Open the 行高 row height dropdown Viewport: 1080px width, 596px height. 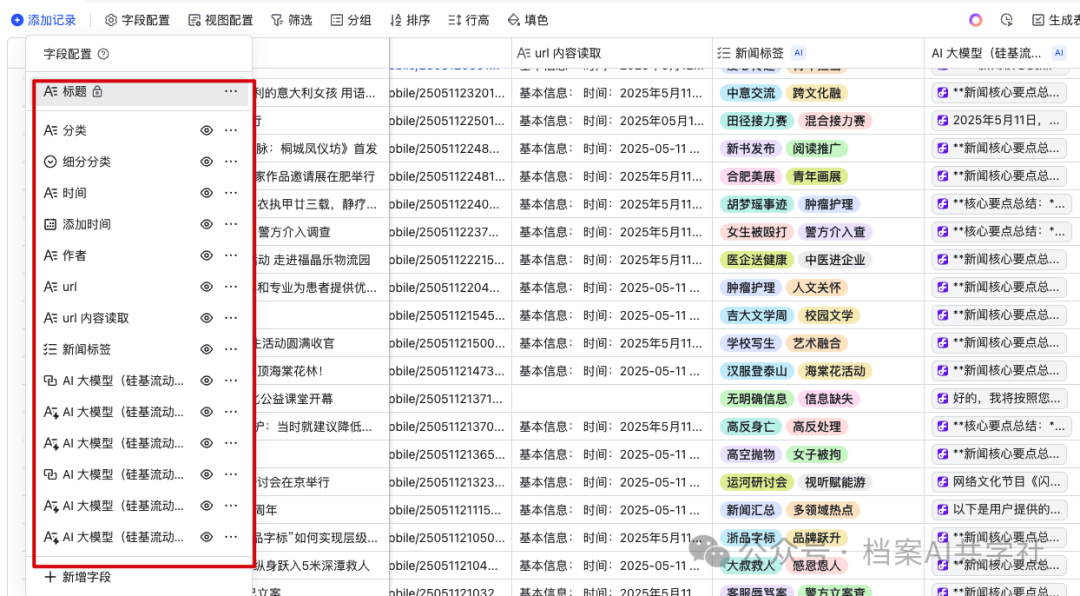[468, 20]
